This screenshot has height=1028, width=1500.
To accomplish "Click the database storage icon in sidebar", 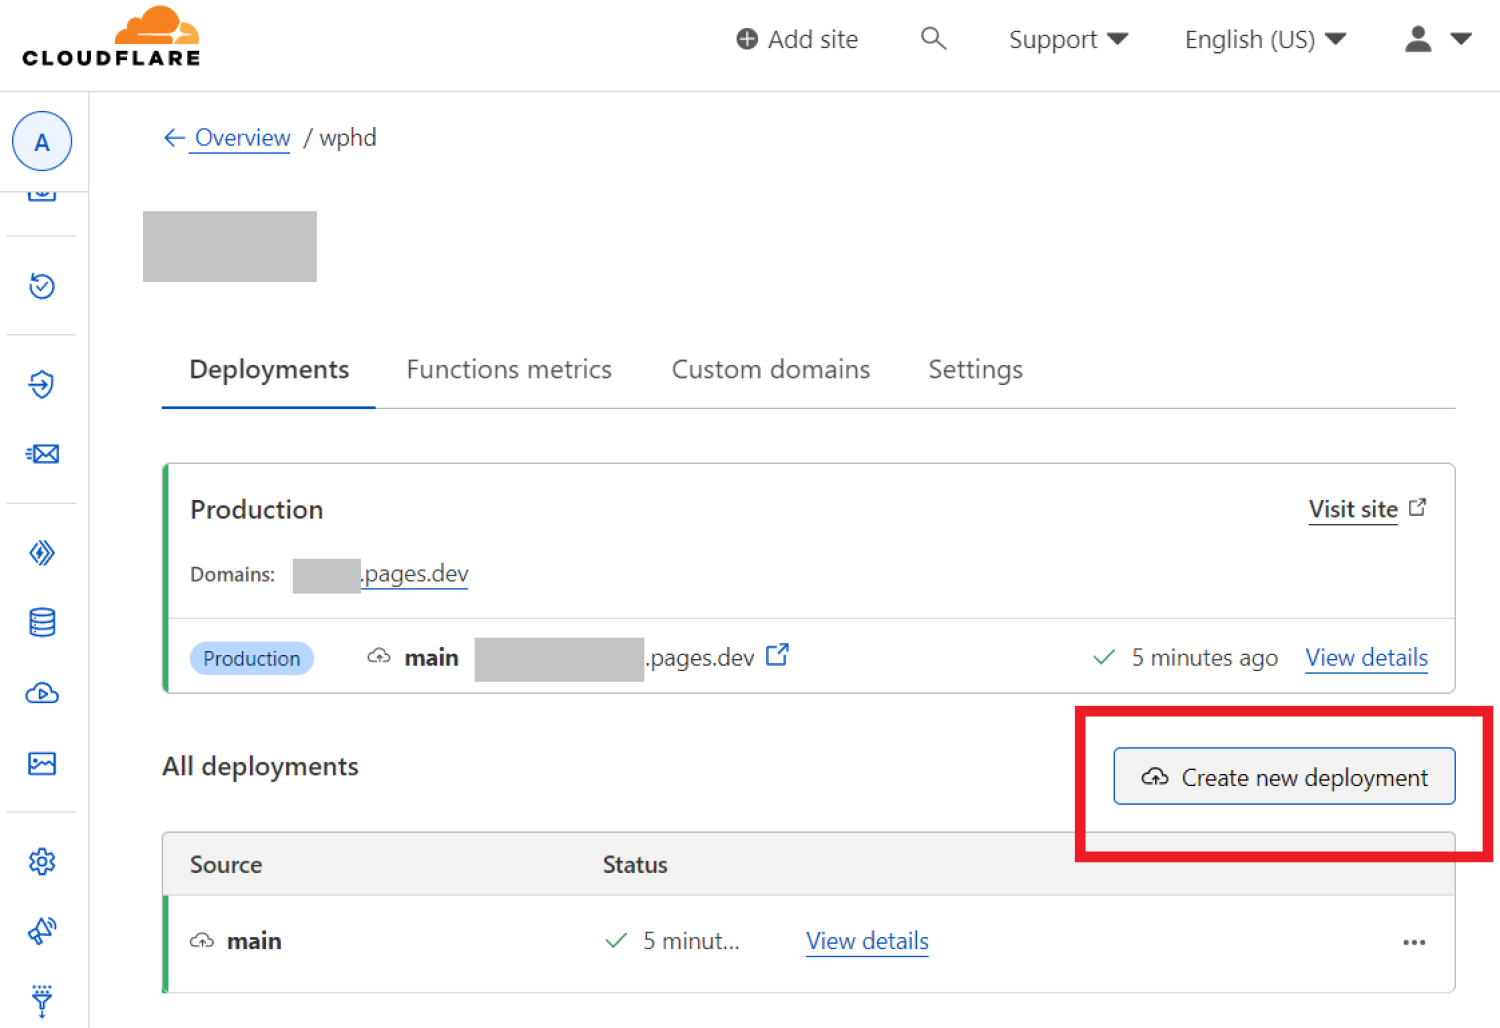I will [x=42, y=623].
